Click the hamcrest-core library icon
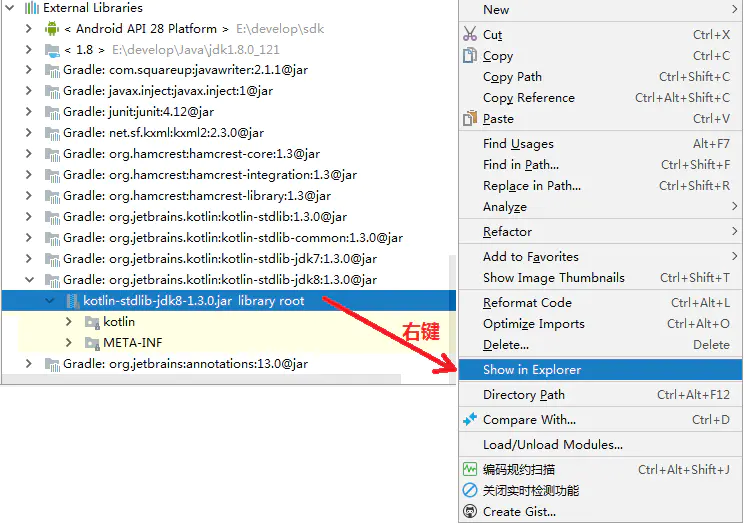750x532 pixels. [52, 155]
